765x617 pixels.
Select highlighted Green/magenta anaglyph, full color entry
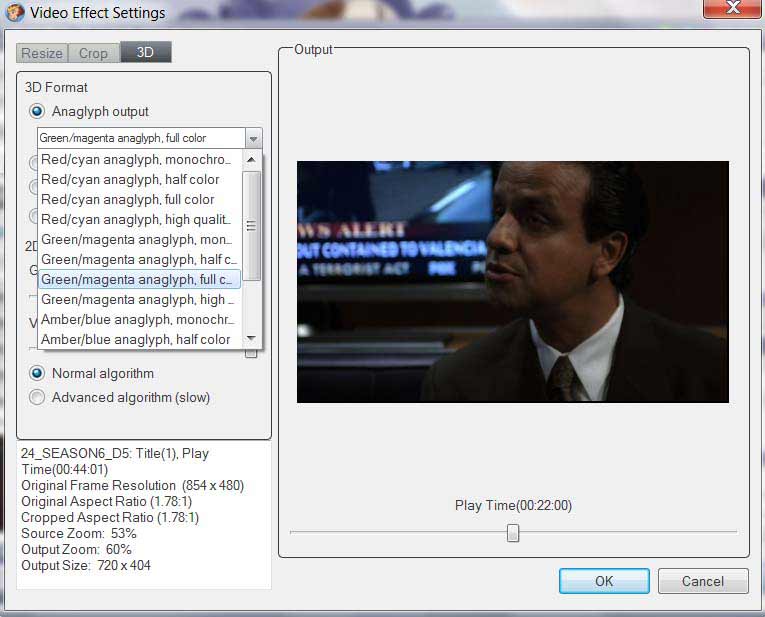(140, 279)
